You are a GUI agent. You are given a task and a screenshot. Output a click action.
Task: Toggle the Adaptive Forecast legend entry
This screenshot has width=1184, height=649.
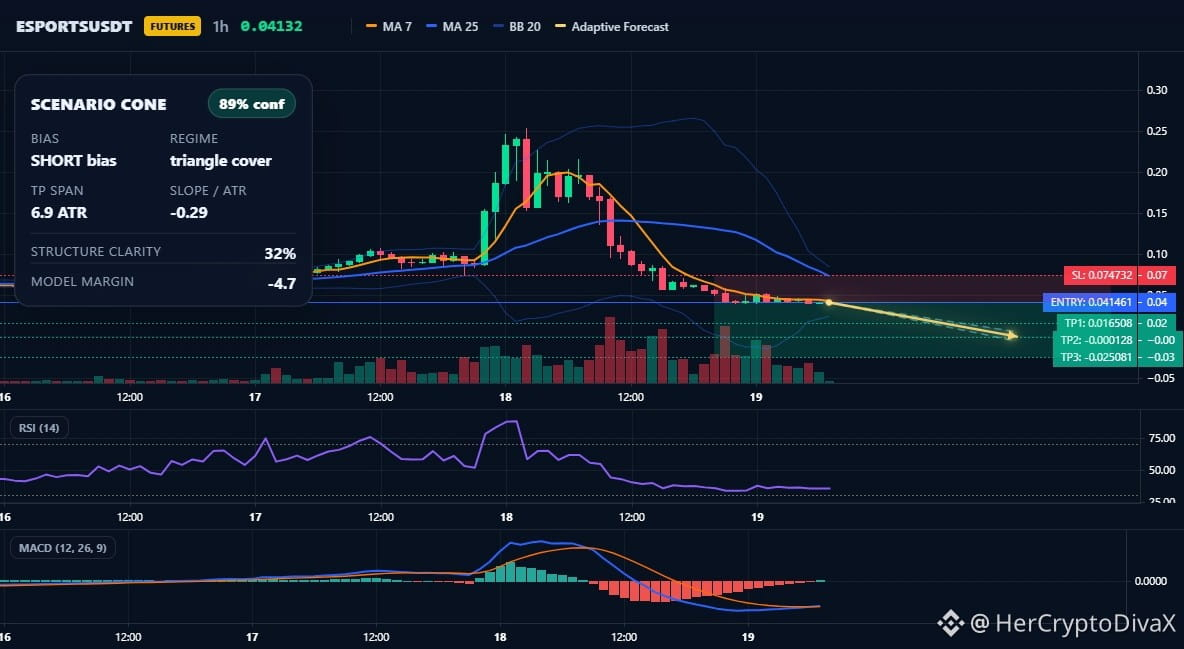pyautogui.click(x=612, y=26)
